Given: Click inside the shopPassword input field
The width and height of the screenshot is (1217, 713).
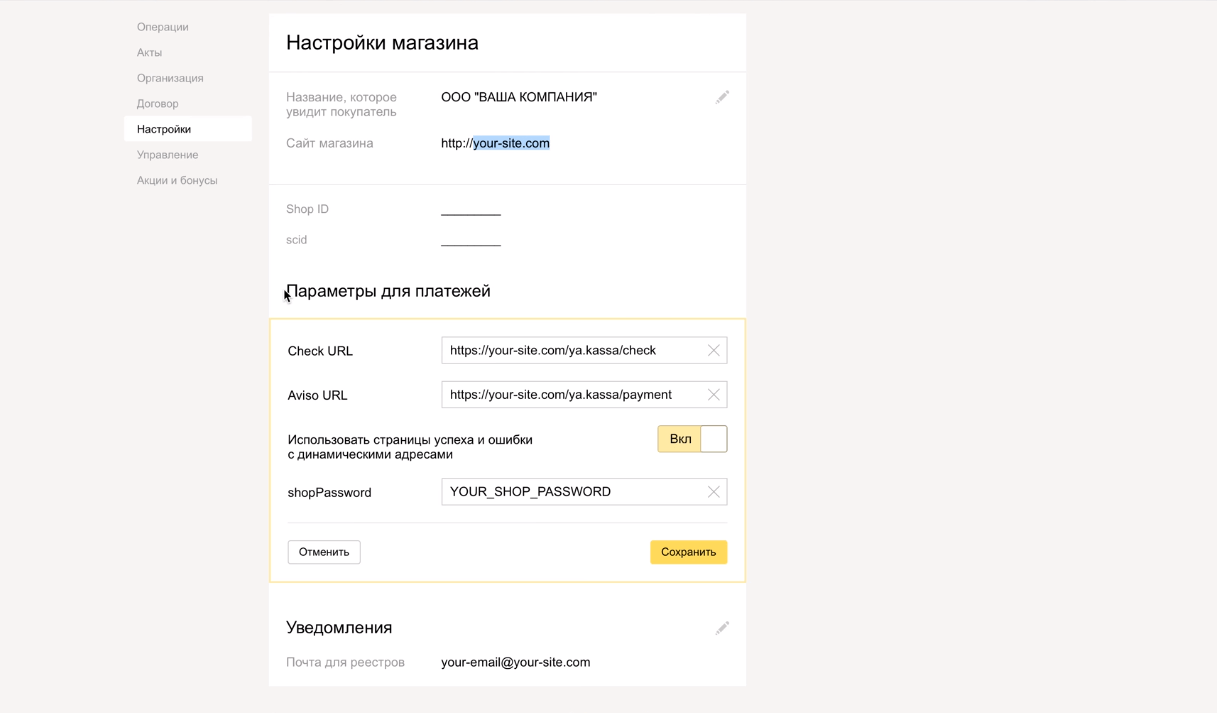Looking at the screenshot, I should (x=570, y=492).
